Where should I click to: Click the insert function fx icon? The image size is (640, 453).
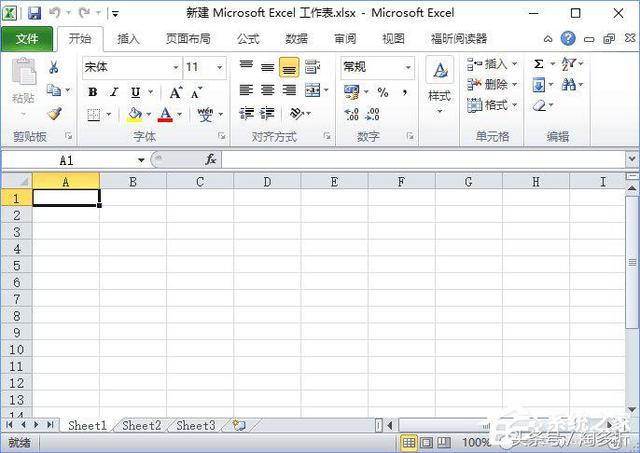coord(210,160)
